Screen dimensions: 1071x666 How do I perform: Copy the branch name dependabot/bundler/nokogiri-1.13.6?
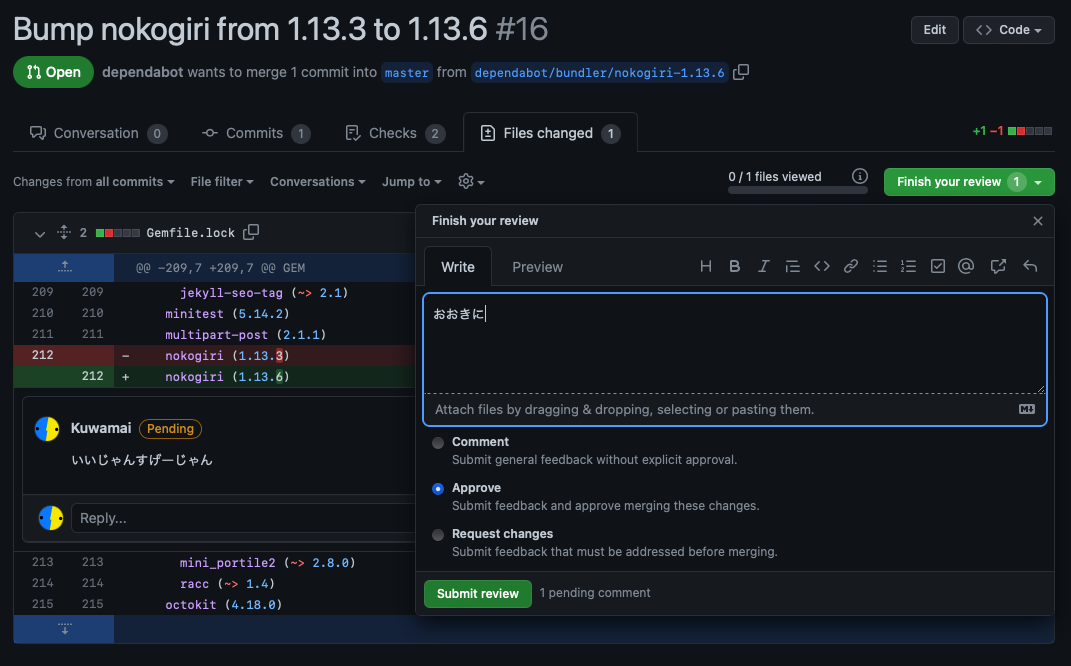pyautogui.click(x=741, y=72)
